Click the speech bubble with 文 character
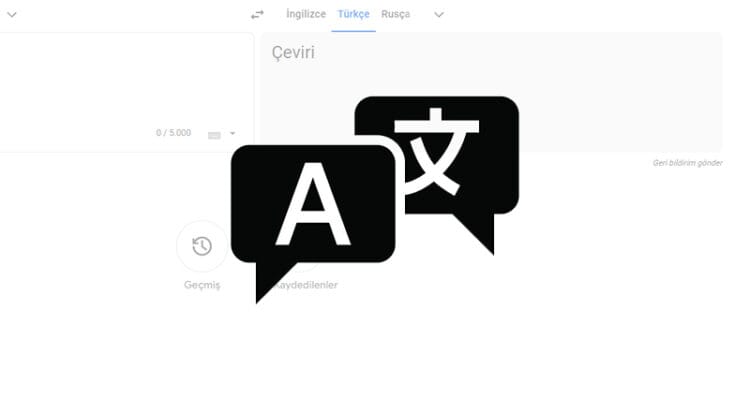This screenshot has height=400, width=750. (x=437, y=150)
